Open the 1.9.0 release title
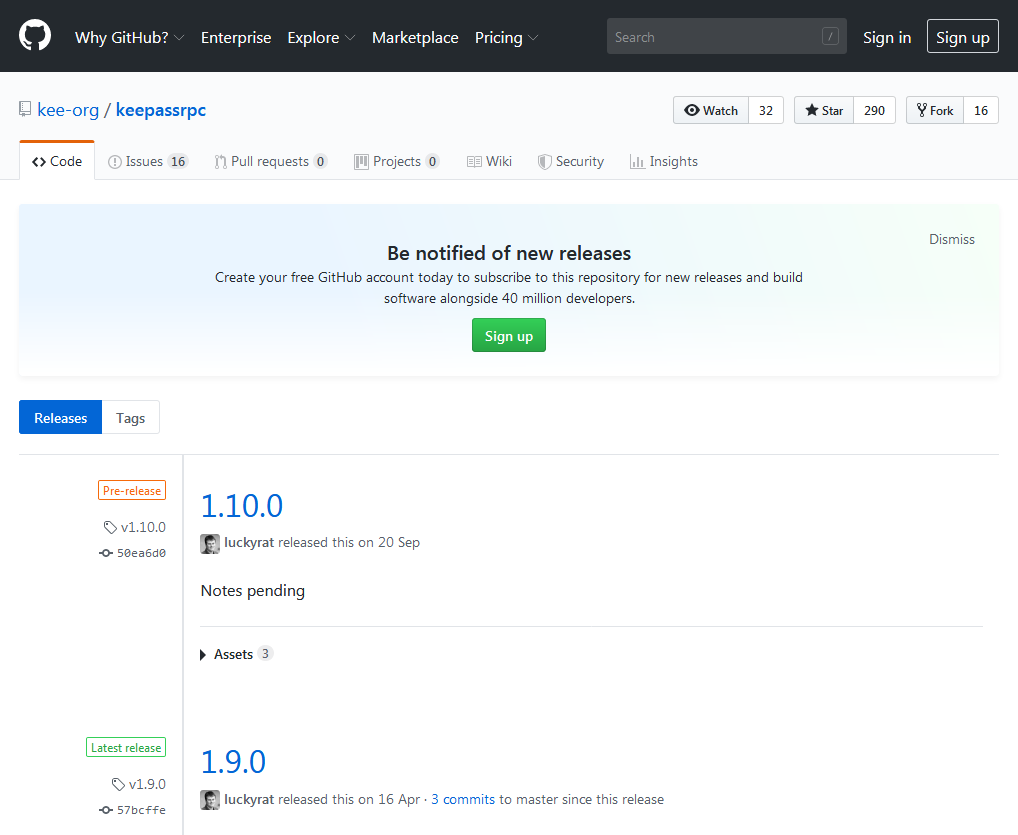Image resolution: width=1018 pixels, height=835 pixels. (x=233, y=762)
